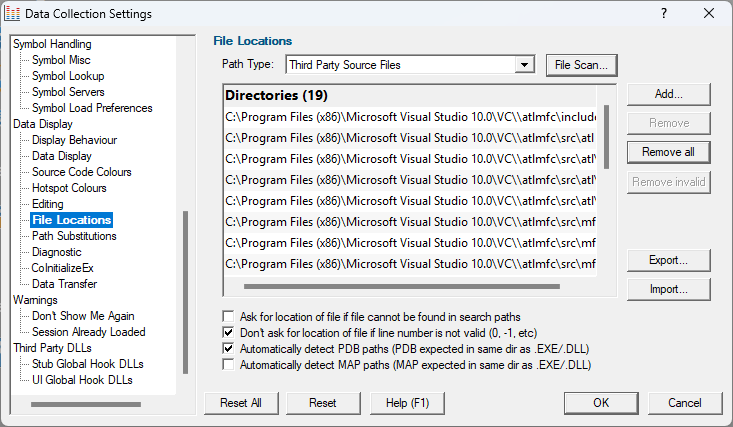Select Editing in the settings tree
The image size is (733, 427).
[48, 204]
